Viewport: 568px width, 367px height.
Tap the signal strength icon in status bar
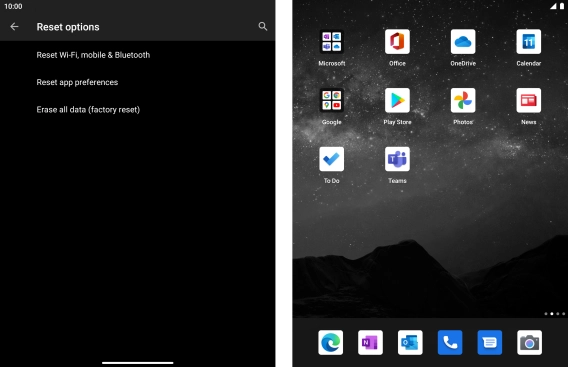(x=553, y=6)
